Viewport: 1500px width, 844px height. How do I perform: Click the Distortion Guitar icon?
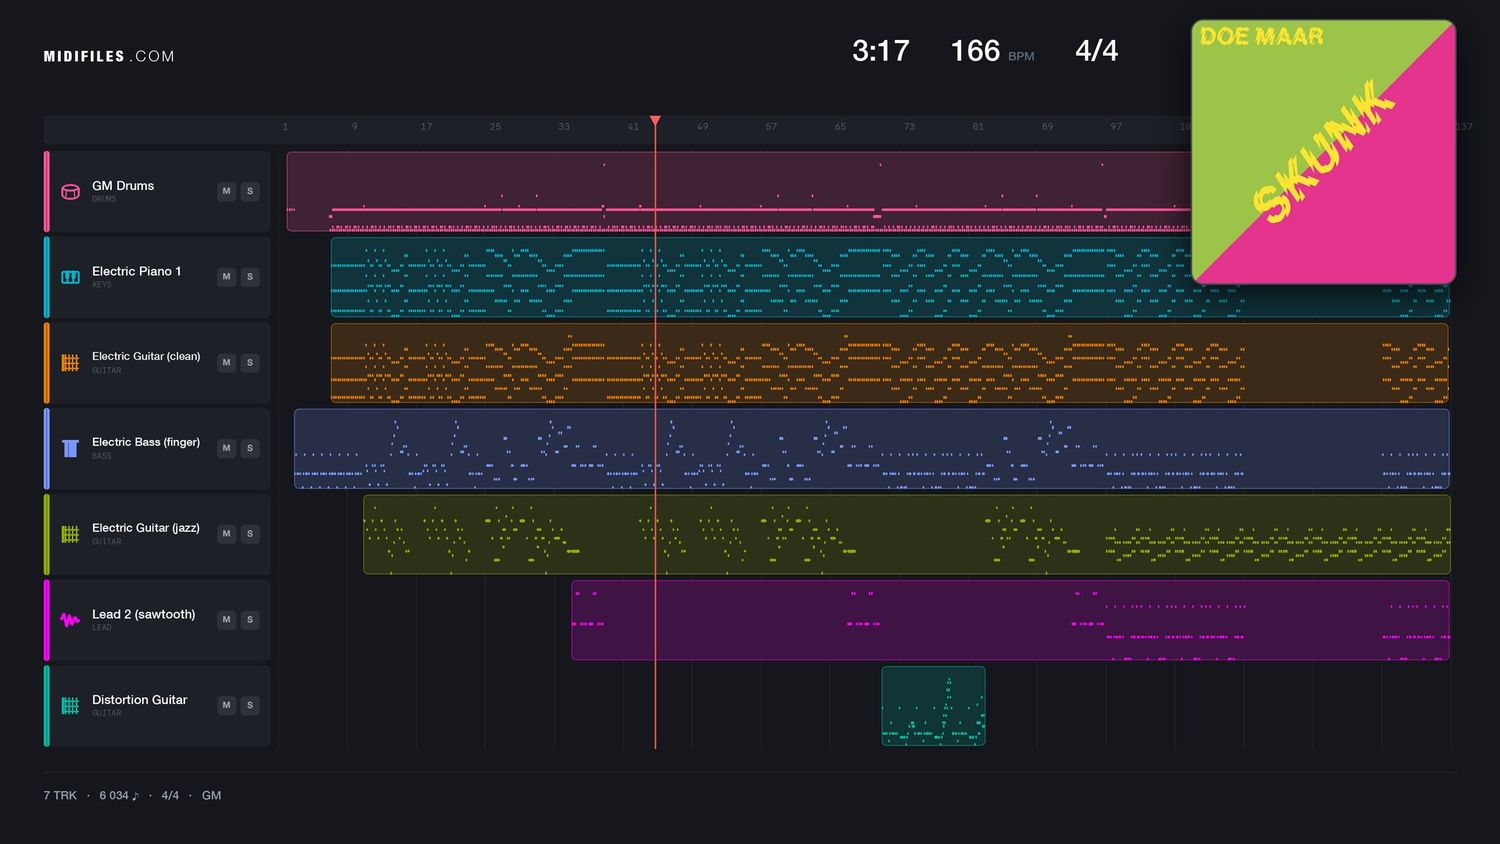pyautogui.click(x=70, y=706)
